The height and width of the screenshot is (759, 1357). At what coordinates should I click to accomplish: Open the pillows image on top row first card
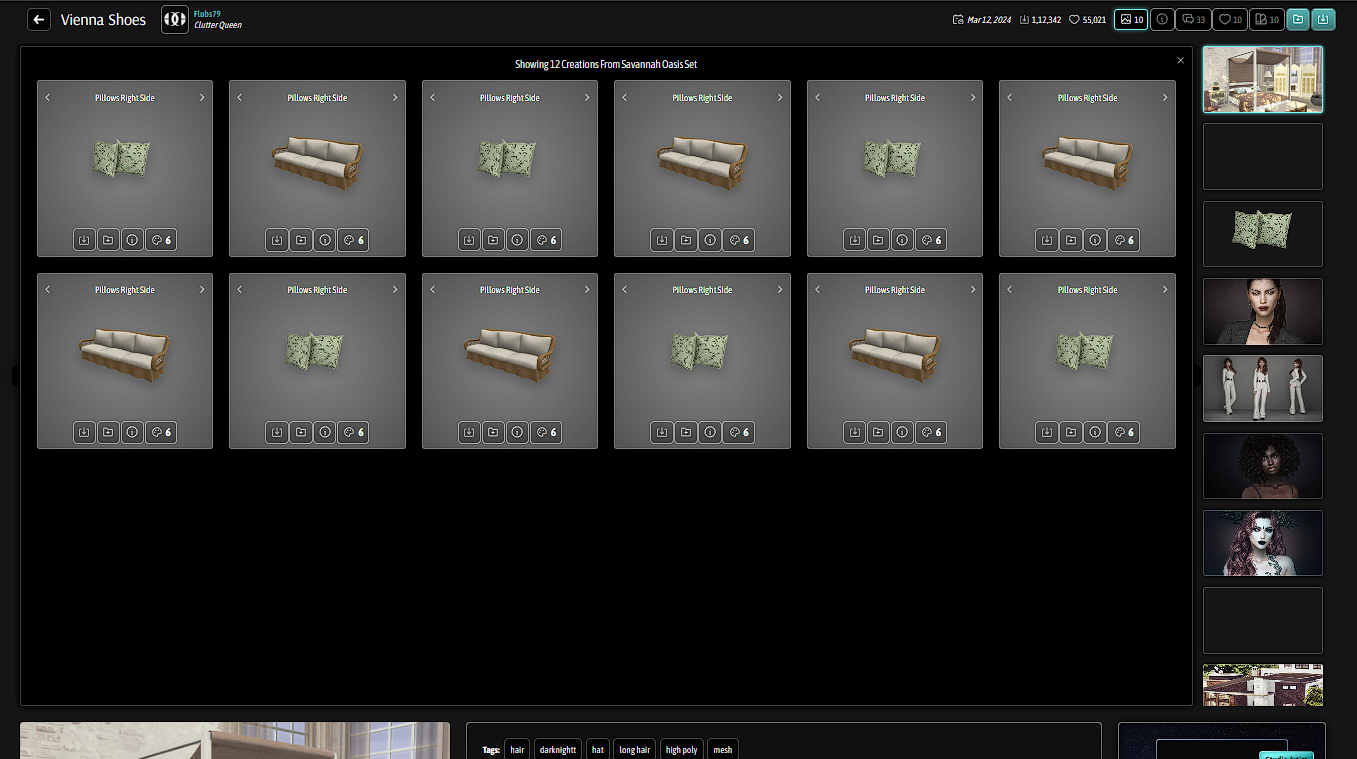point(122,159)
